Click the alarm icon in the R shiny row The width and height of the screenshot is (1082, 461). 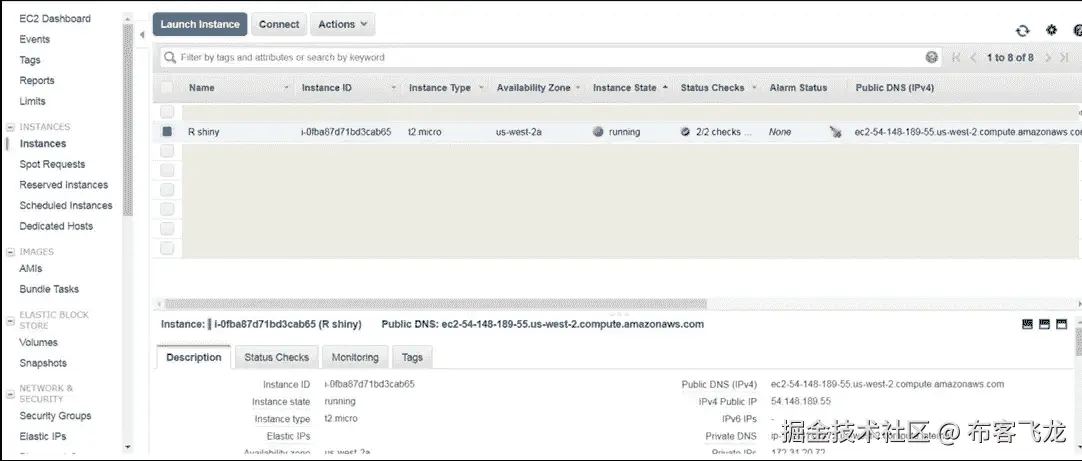(x=836, y=132)
